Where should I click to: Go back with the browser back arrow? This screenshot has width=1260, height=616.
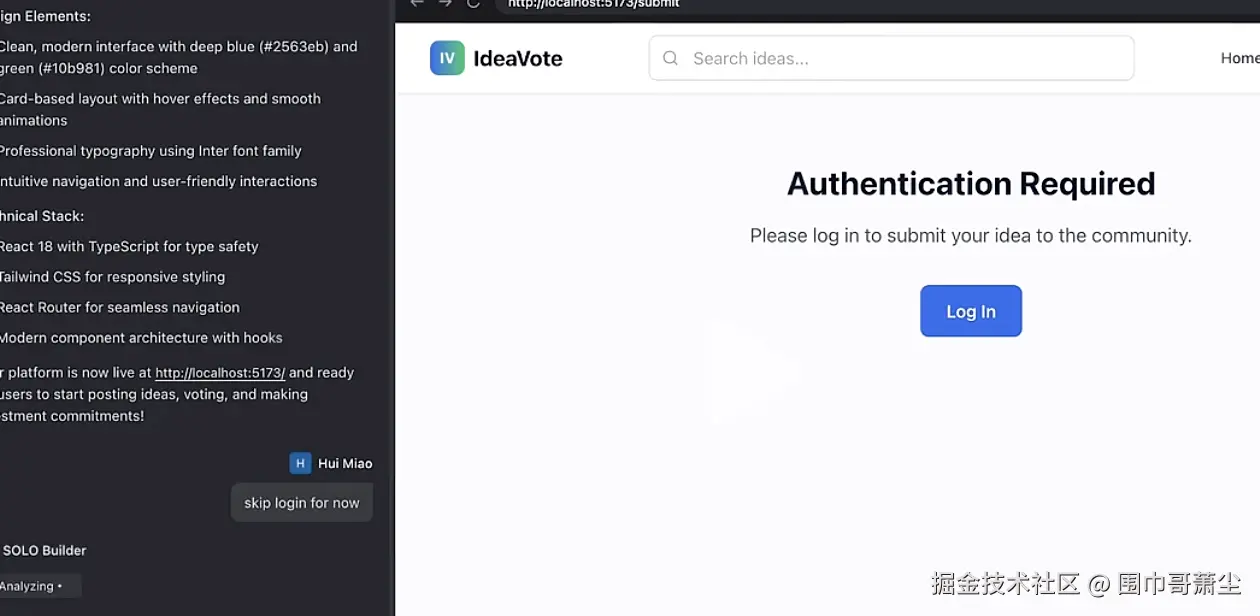click(417, 4)
